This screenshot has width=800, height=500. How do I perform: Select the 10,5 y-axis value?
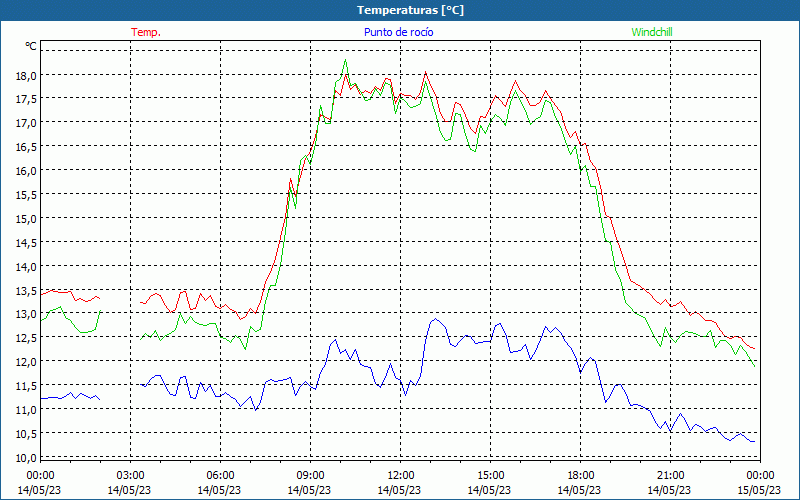click(x=26, y=434)
